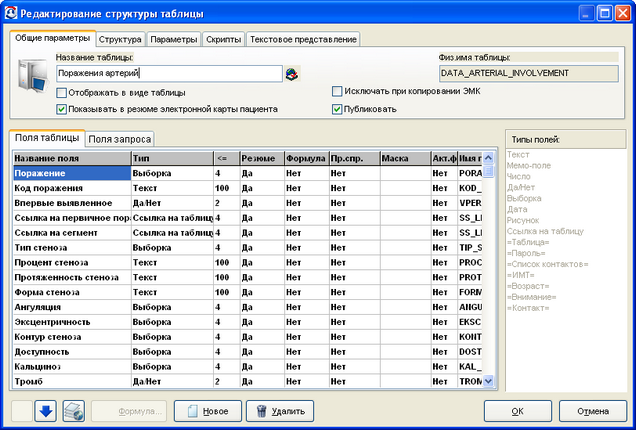Click the table scrollbar down arrow
The width and height of the screenshot is (636, 430).
(x=488, y=381)
